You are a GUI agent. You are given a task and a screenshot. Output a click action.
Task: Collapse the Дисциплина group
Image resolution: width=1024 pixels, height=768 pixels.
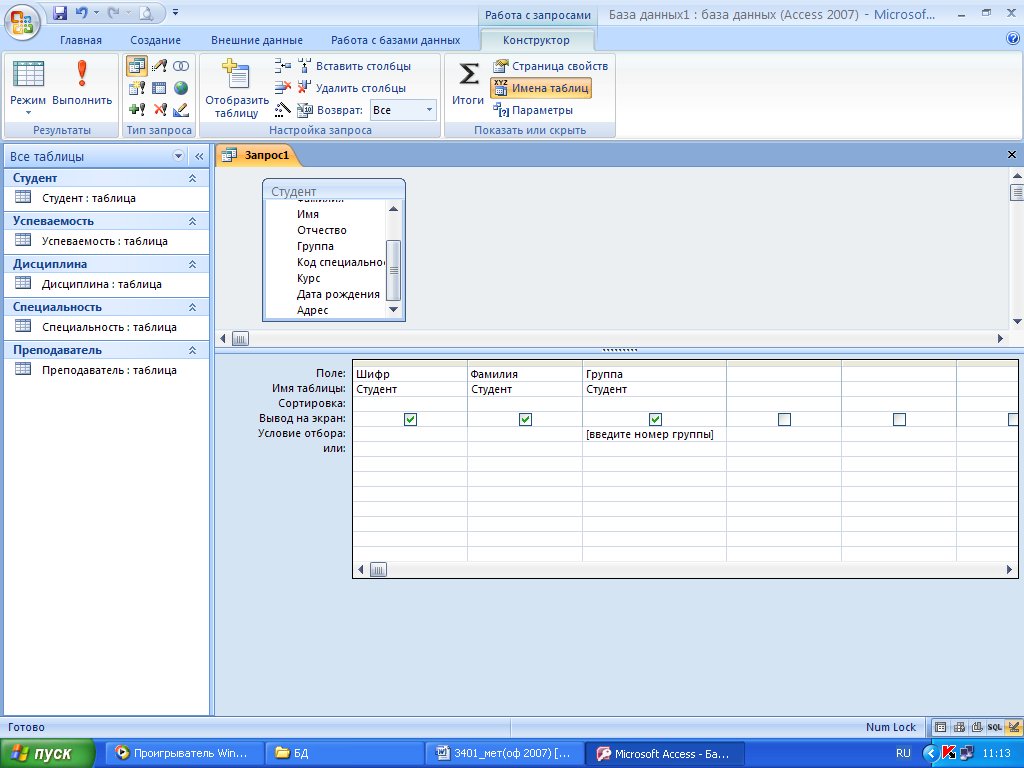click(x=193, y=264)
